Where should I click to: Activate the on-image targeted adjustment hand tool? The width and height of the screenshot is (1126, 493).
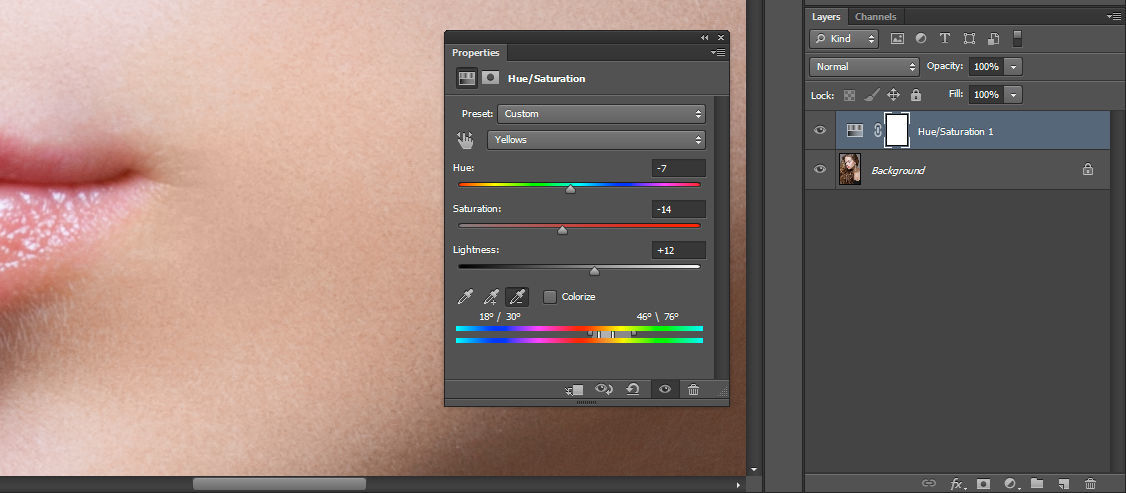point(465,140)
